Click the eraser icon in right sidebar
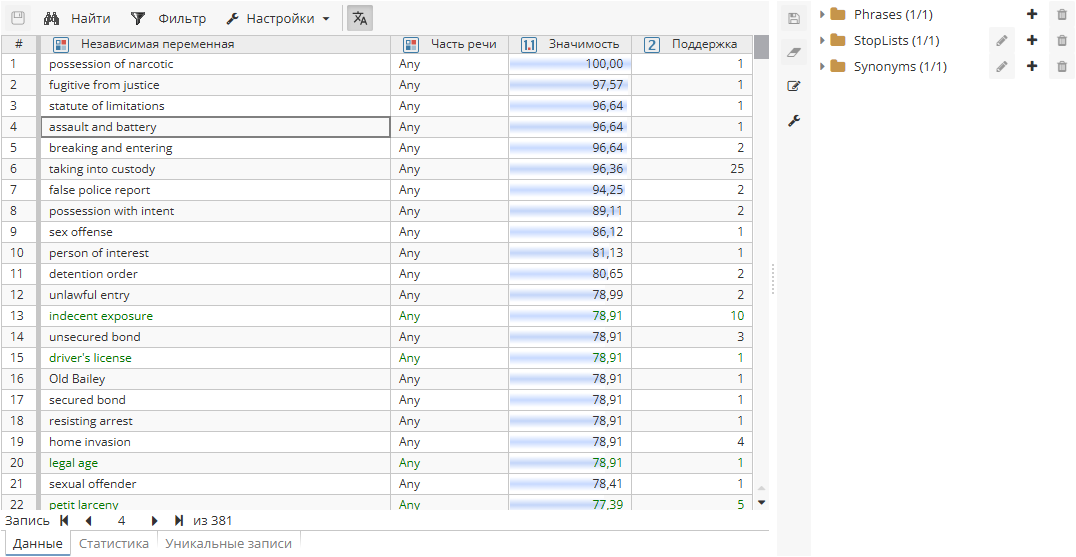1076x557 pixels. (x=794, y=52)
